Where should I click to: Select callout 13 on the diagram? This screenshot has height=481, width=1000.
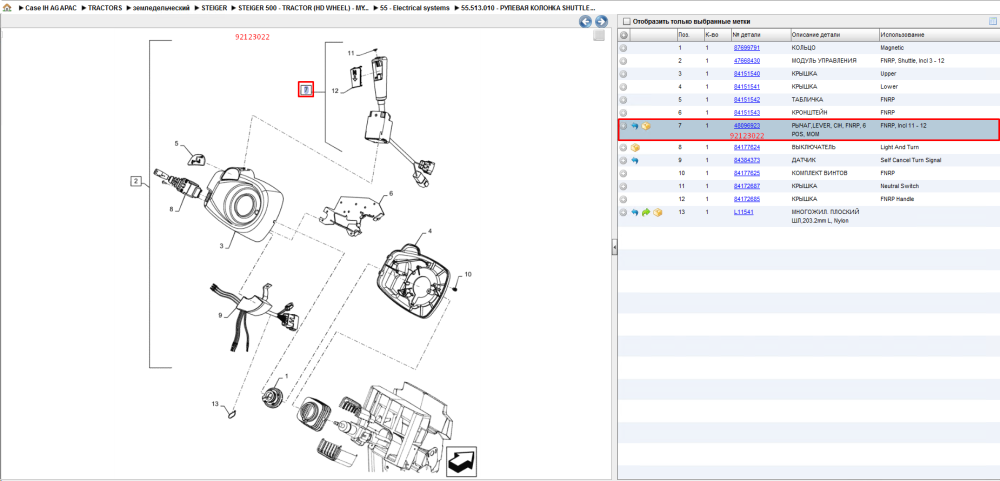point(215,404)
